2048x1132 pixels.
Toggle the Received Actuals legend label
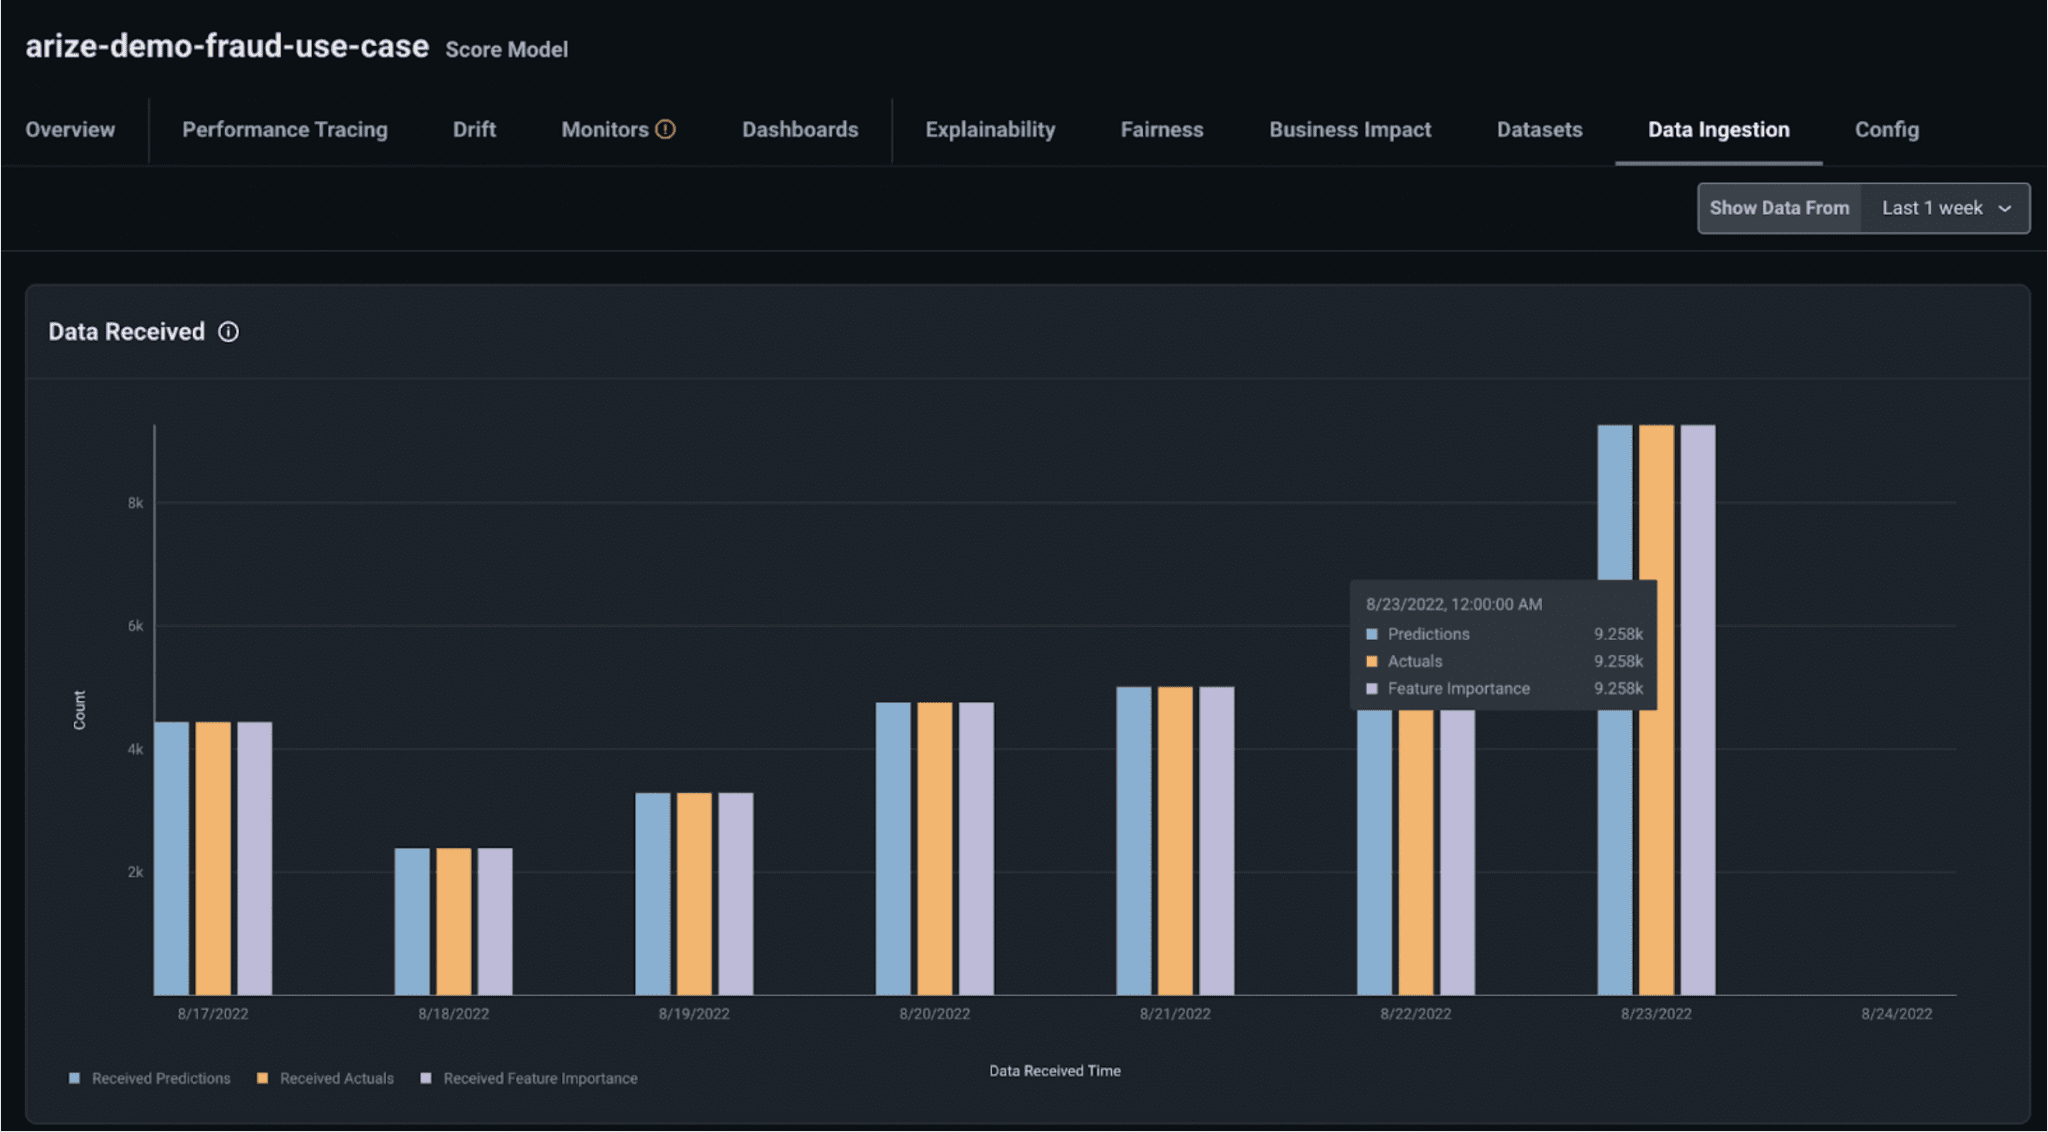[x=336, y=1078]
